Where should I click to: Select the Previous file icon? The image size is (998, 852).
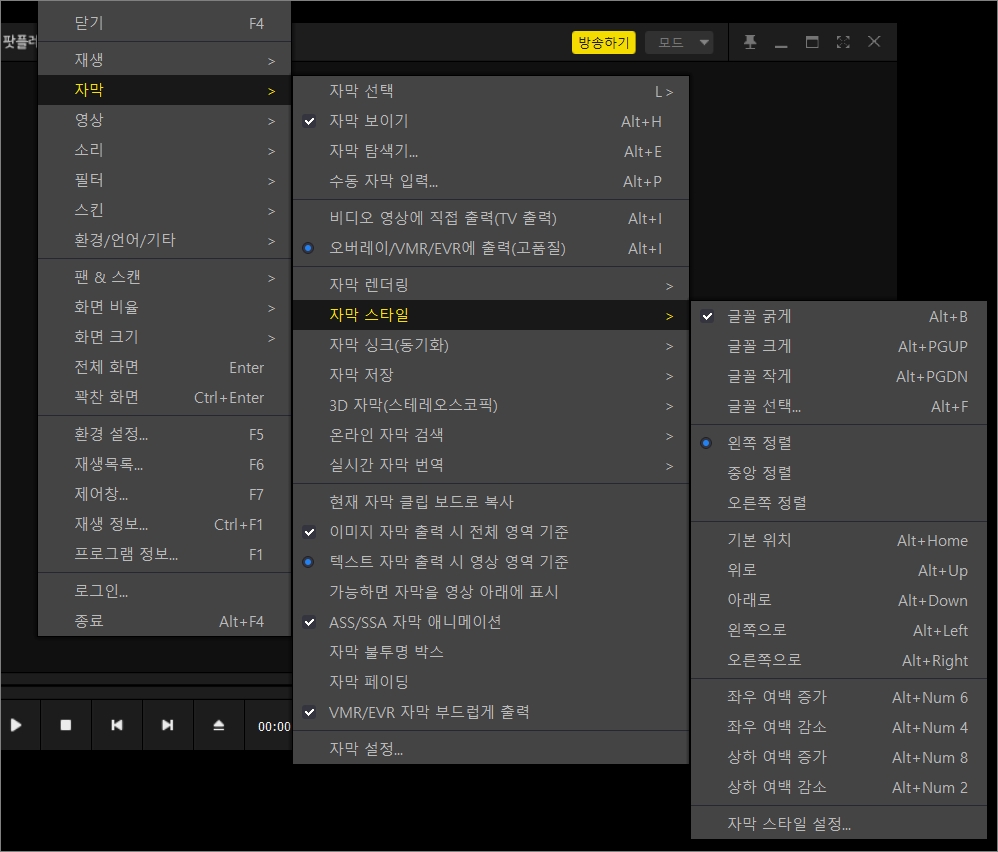click(117, 725)
